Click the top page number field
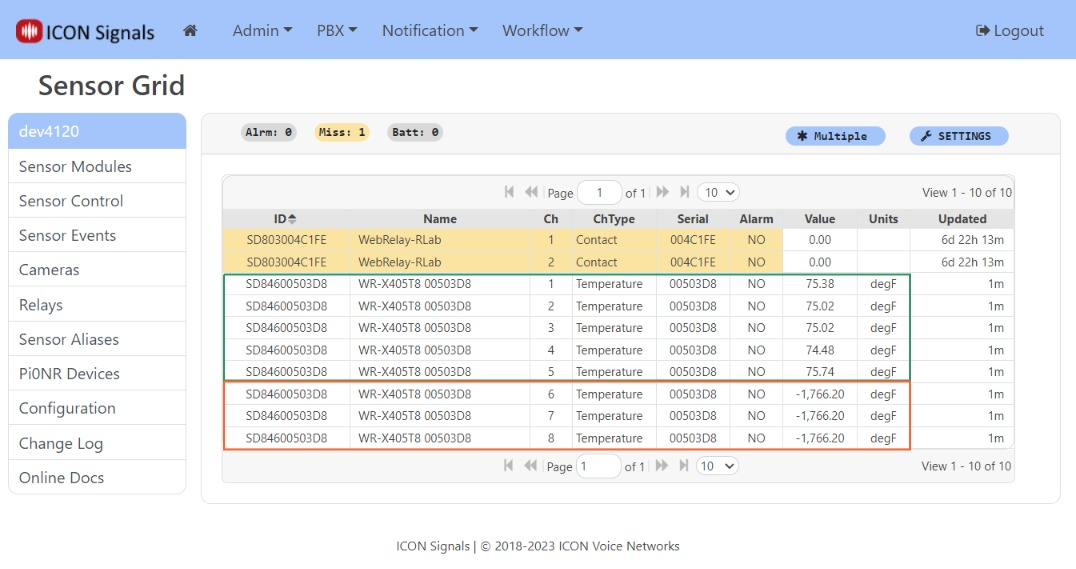This screenshot has width=1076, height=569. 599,192
